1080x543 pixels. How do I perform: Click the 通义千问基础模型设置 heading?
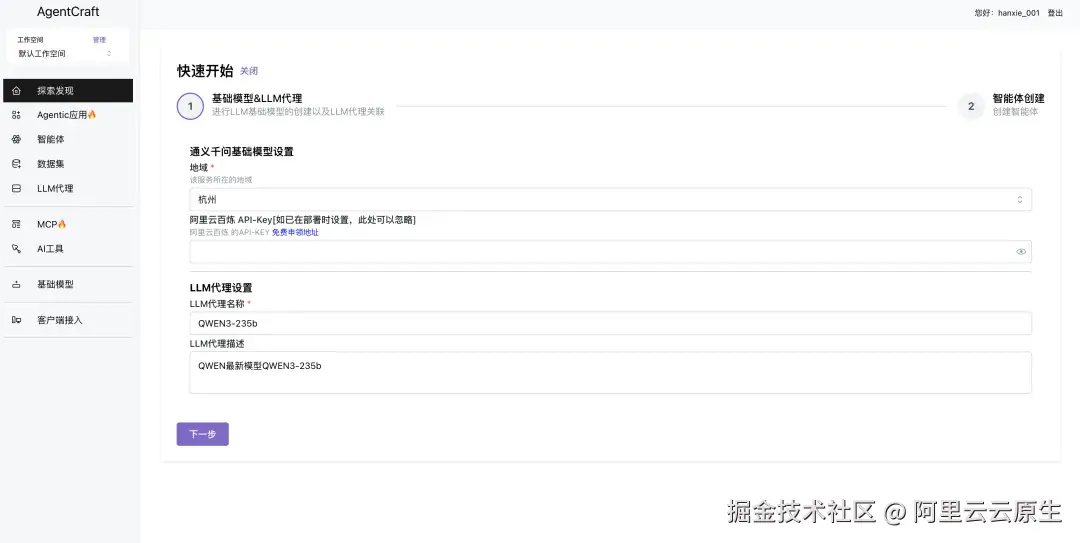(242, 152)
